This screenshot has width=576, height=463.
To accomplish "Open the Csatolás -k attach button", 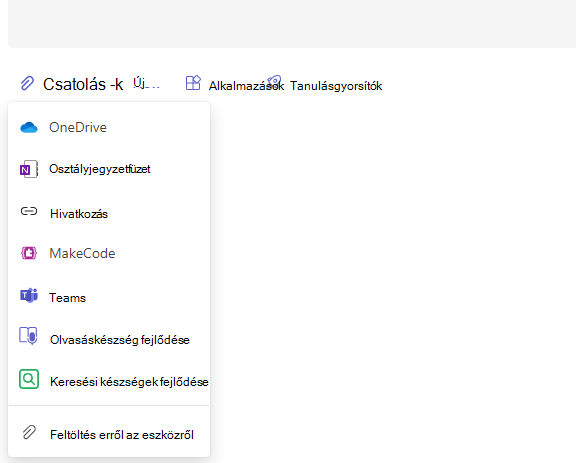I will (x=72, y=84).
